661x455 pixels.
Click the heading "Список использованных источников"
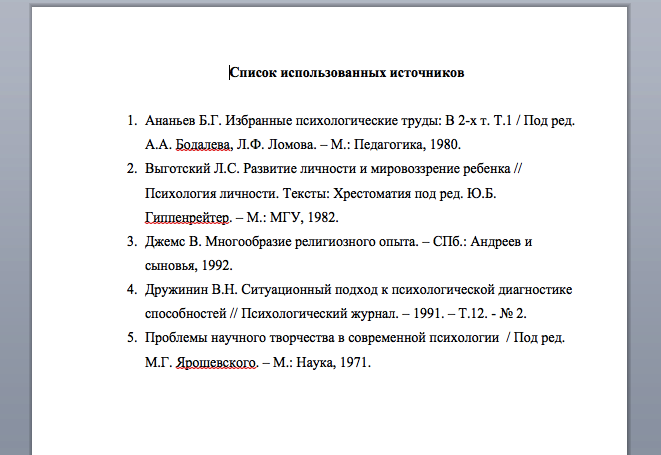(346, 73)
